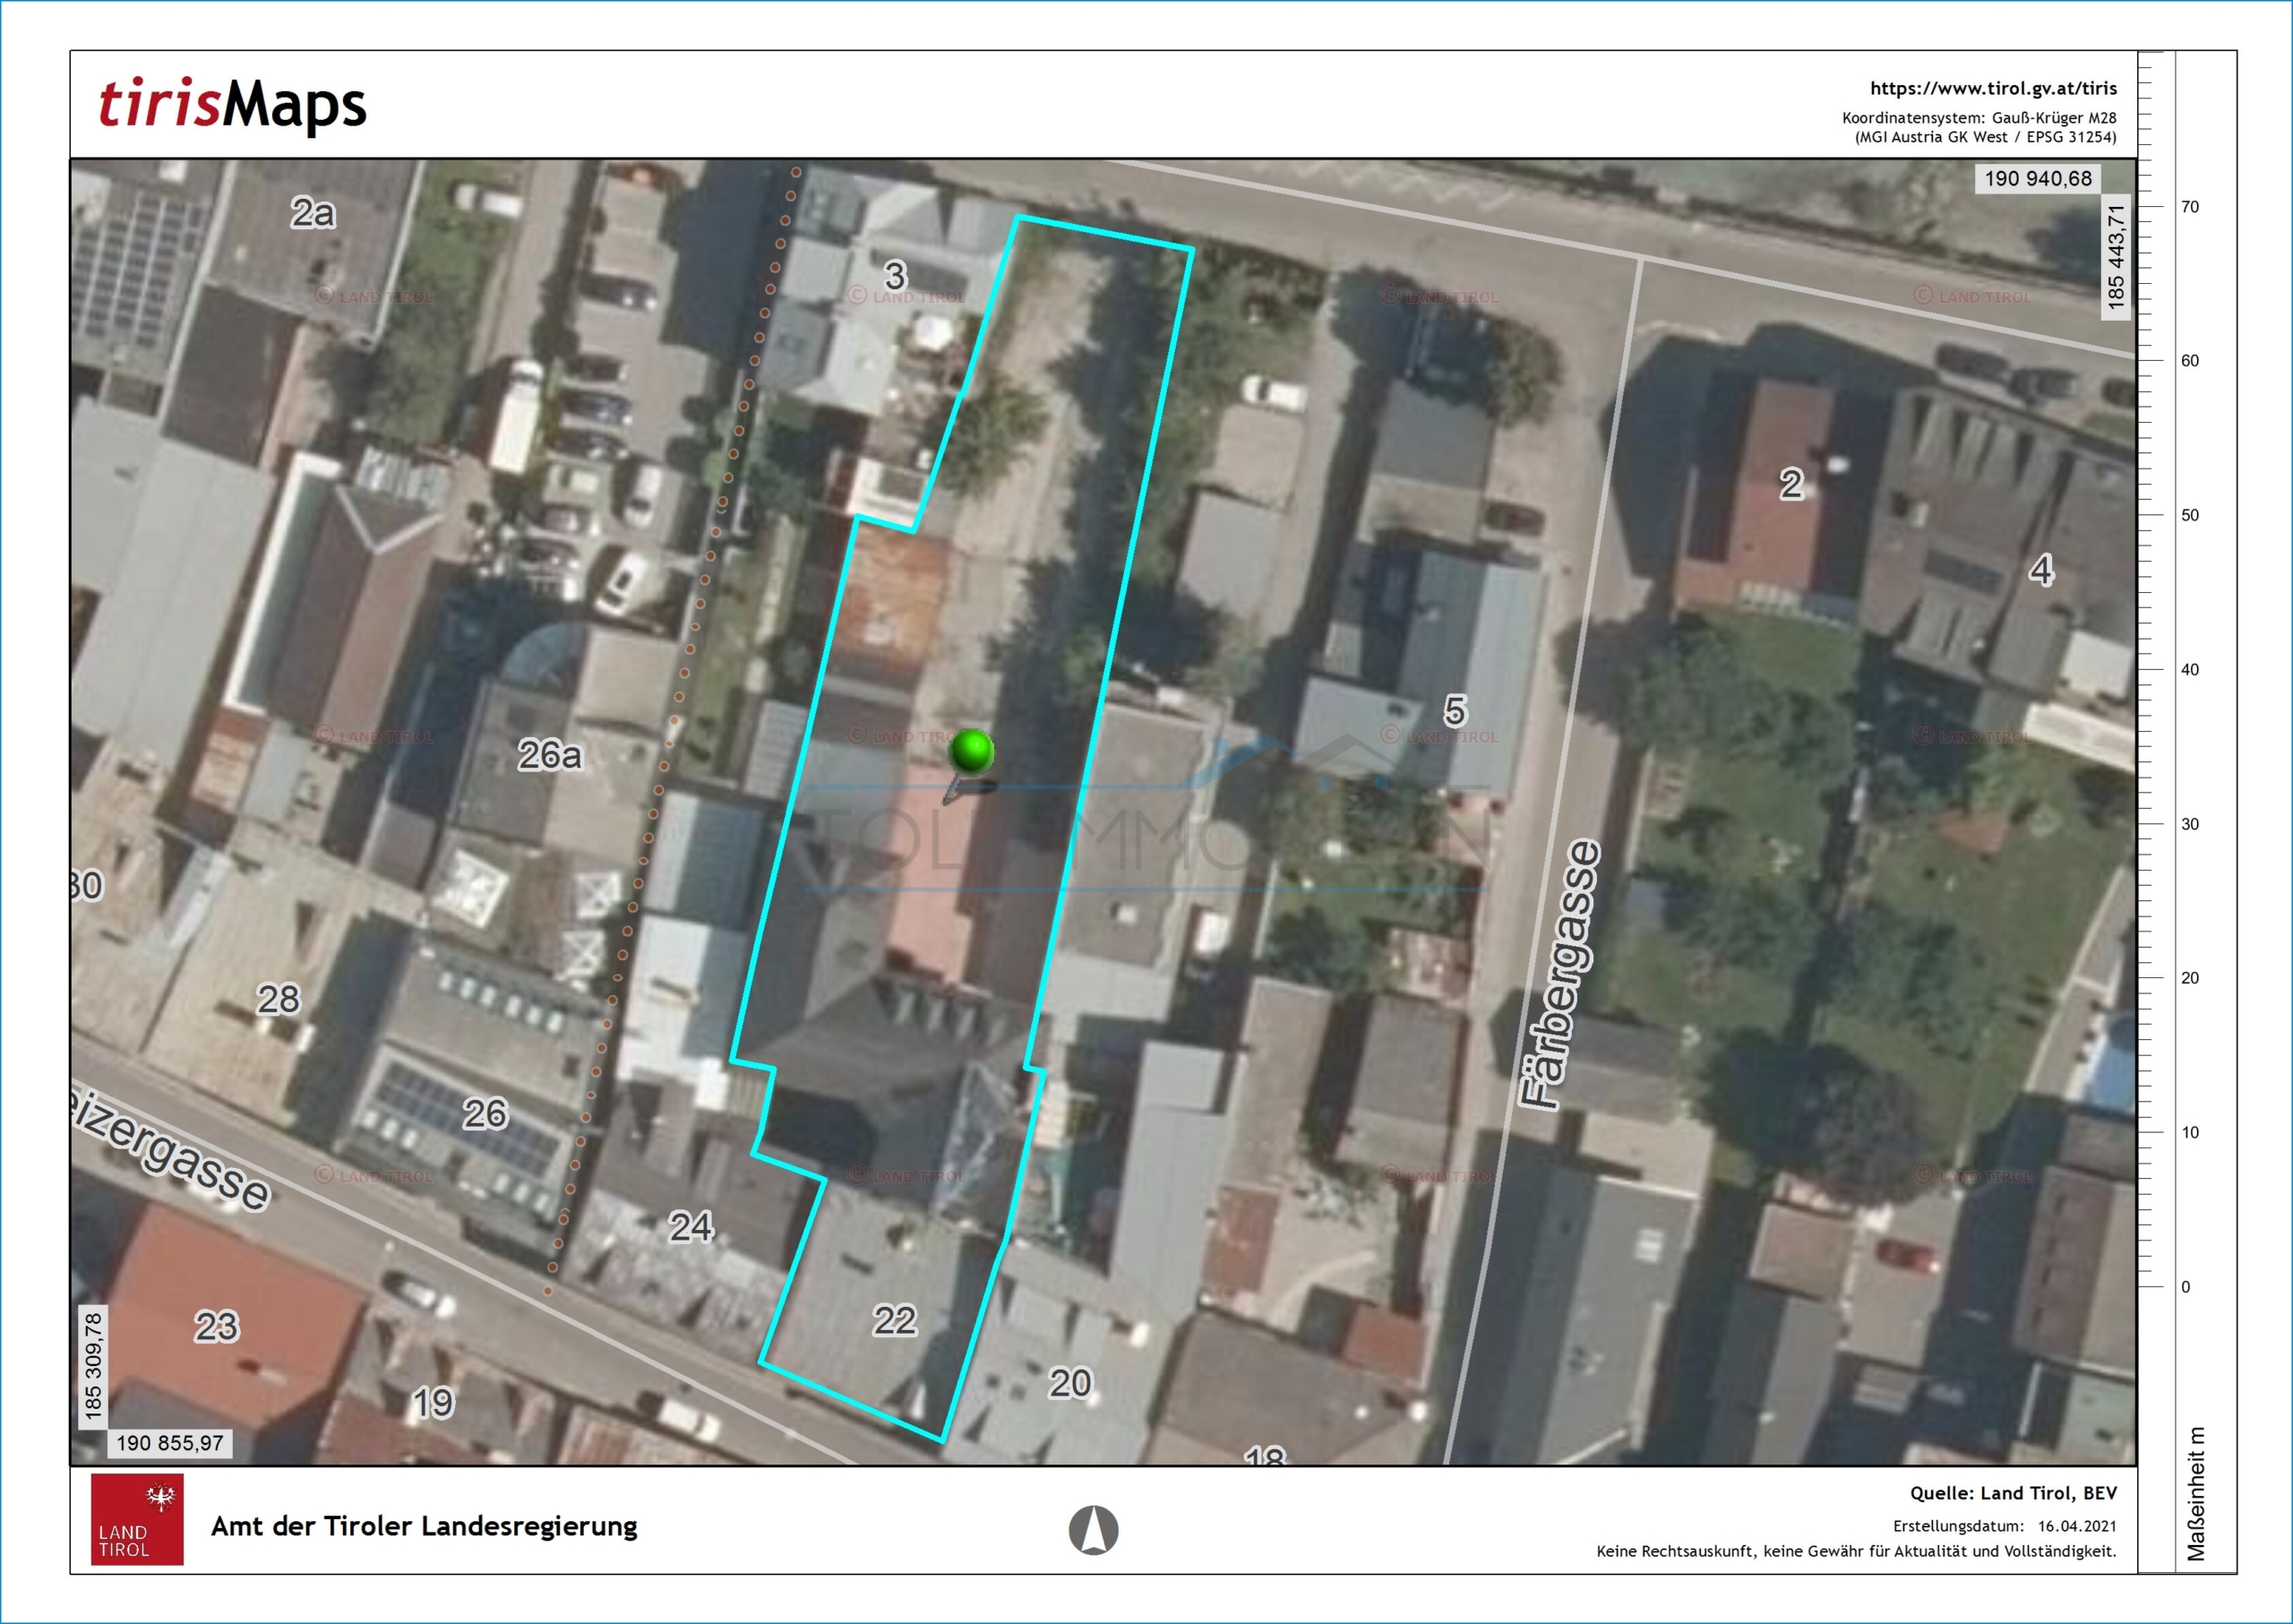Viewport: 2293px width, 1624px height.
Task: Open the https://www.tirol.gv.at/tiris link
Action: pyautogui.click(x=1993, y=88)
